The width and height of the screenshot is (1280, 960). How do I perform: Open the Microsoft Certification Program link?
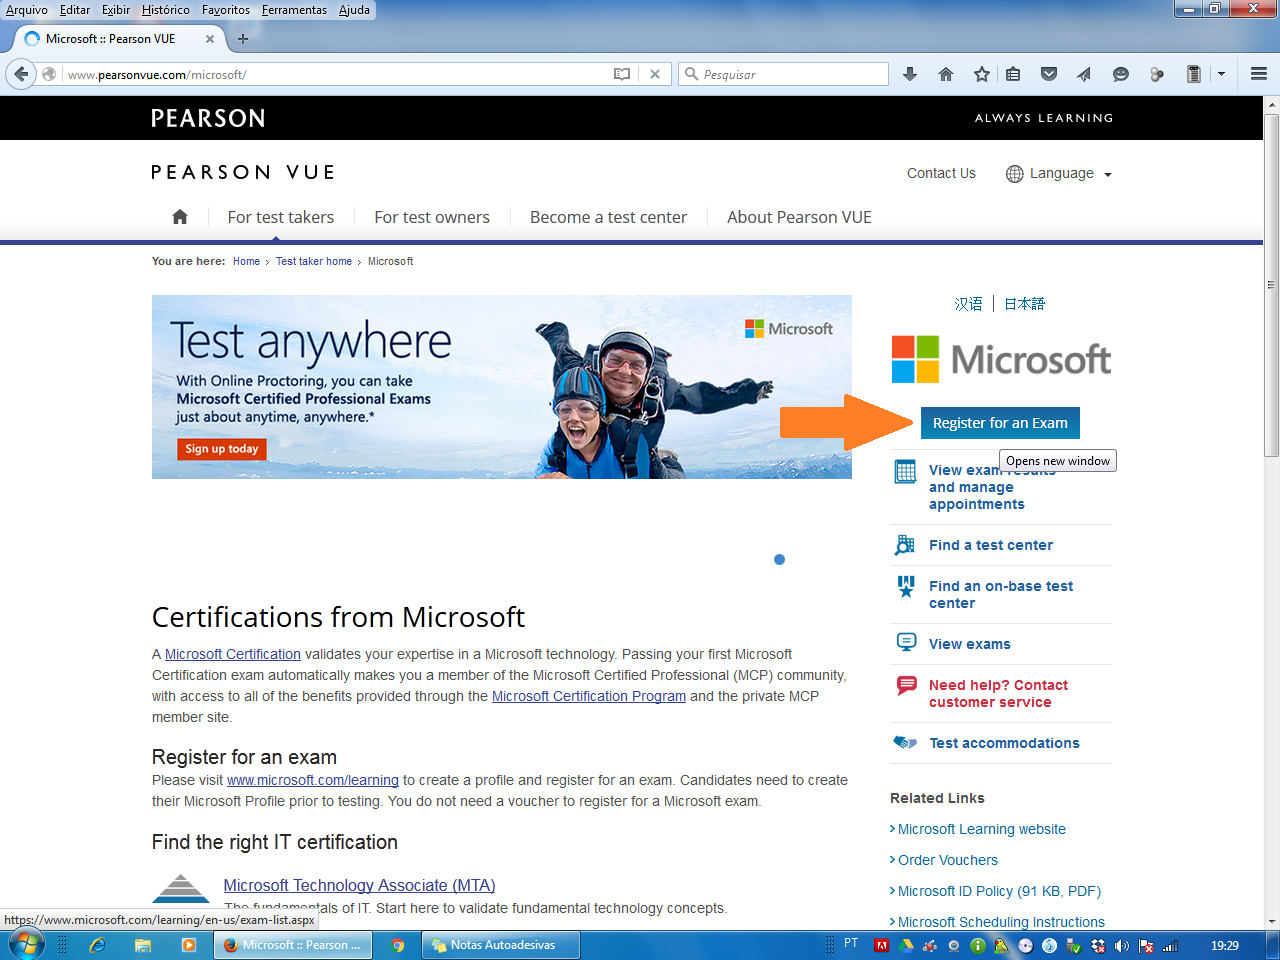click(589, 696)
